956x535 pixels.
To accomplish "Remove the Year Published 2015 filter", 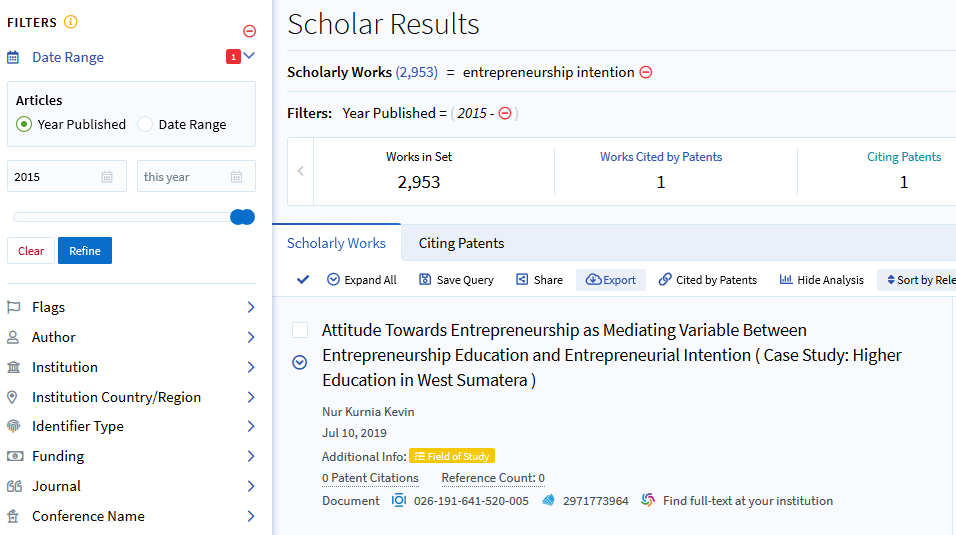I will [x=505, y=113].
